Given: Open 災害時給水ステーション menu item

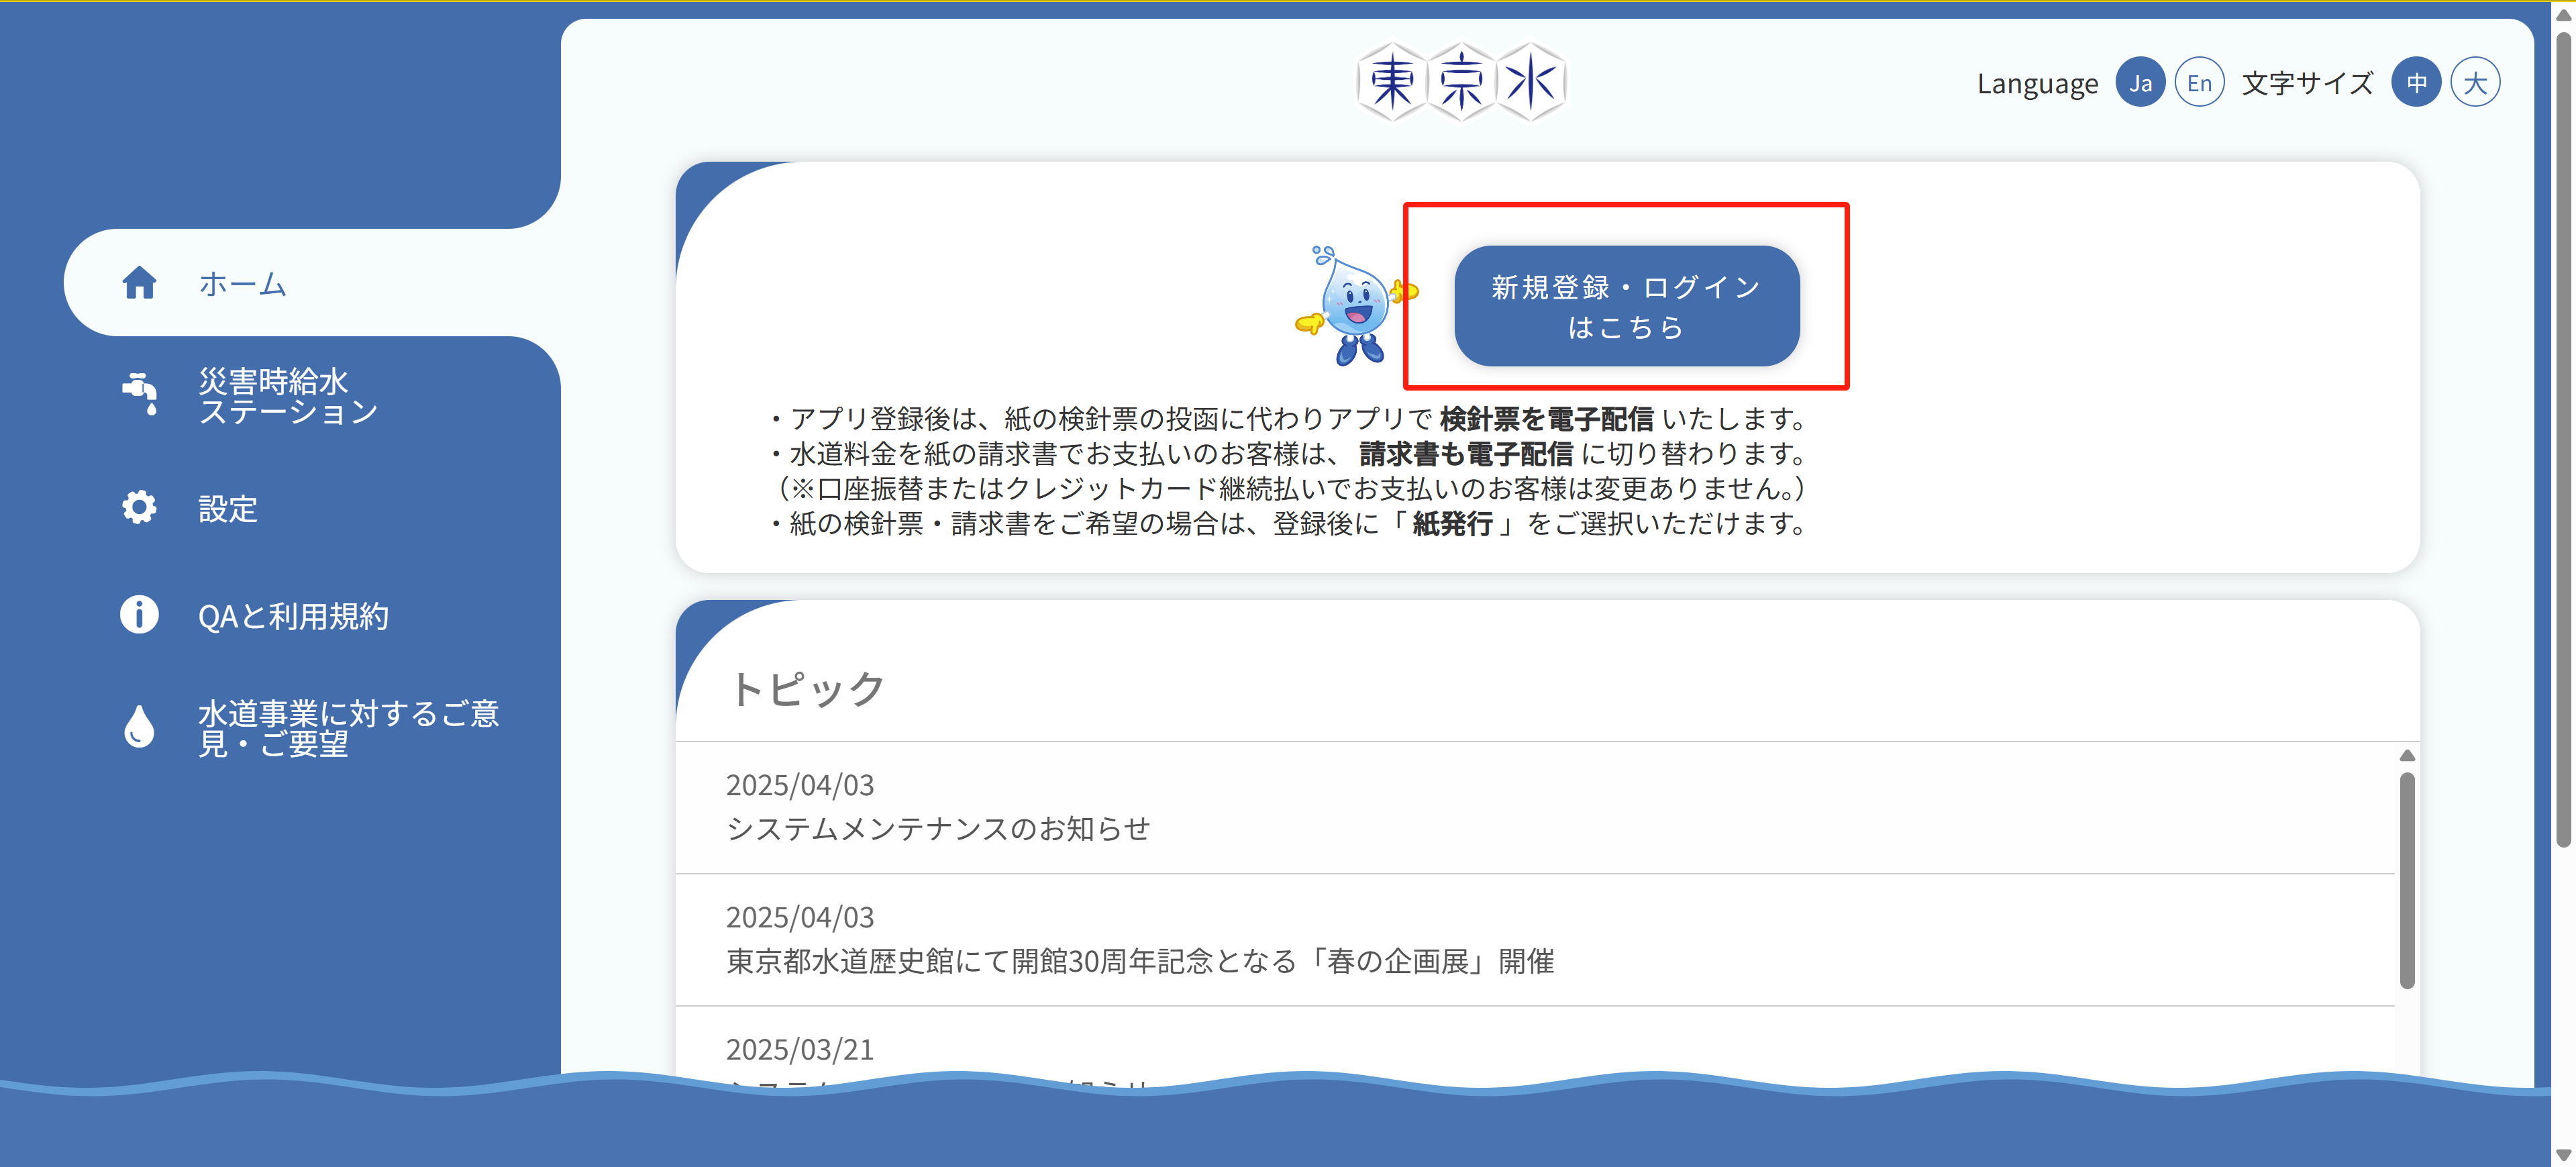Looking at the screenshot, I should point(288,396).
